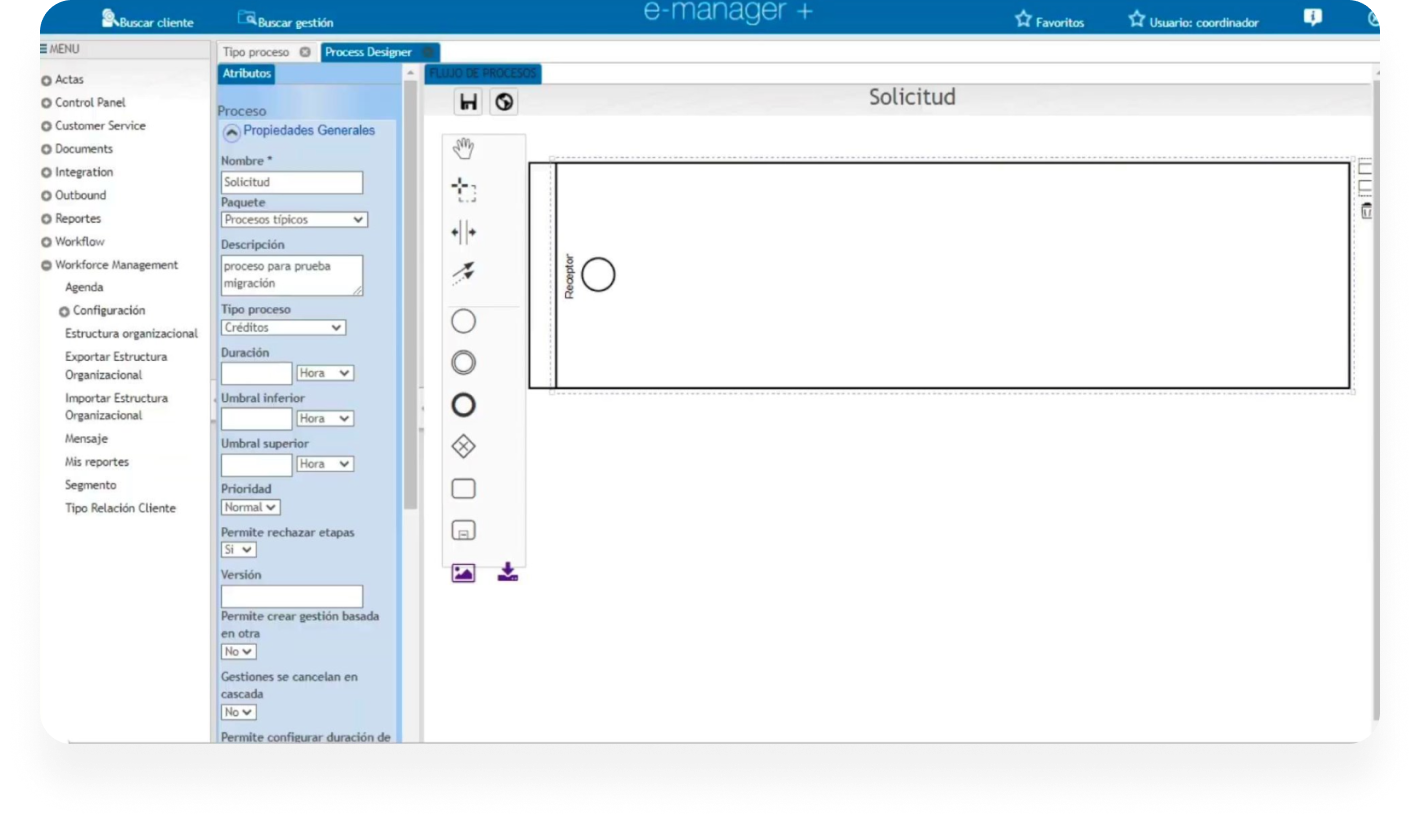Click the Nombre input field
This screenshot has height=824, width=1420.
point(291,183)
